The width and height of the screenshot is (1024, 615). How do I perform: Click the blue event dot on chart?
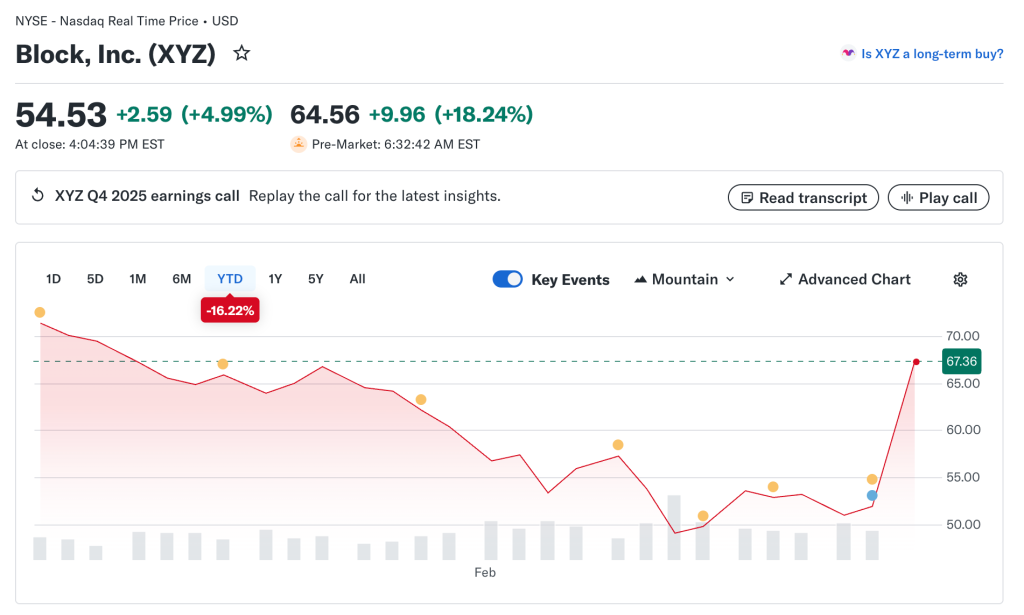coord(872,495)
